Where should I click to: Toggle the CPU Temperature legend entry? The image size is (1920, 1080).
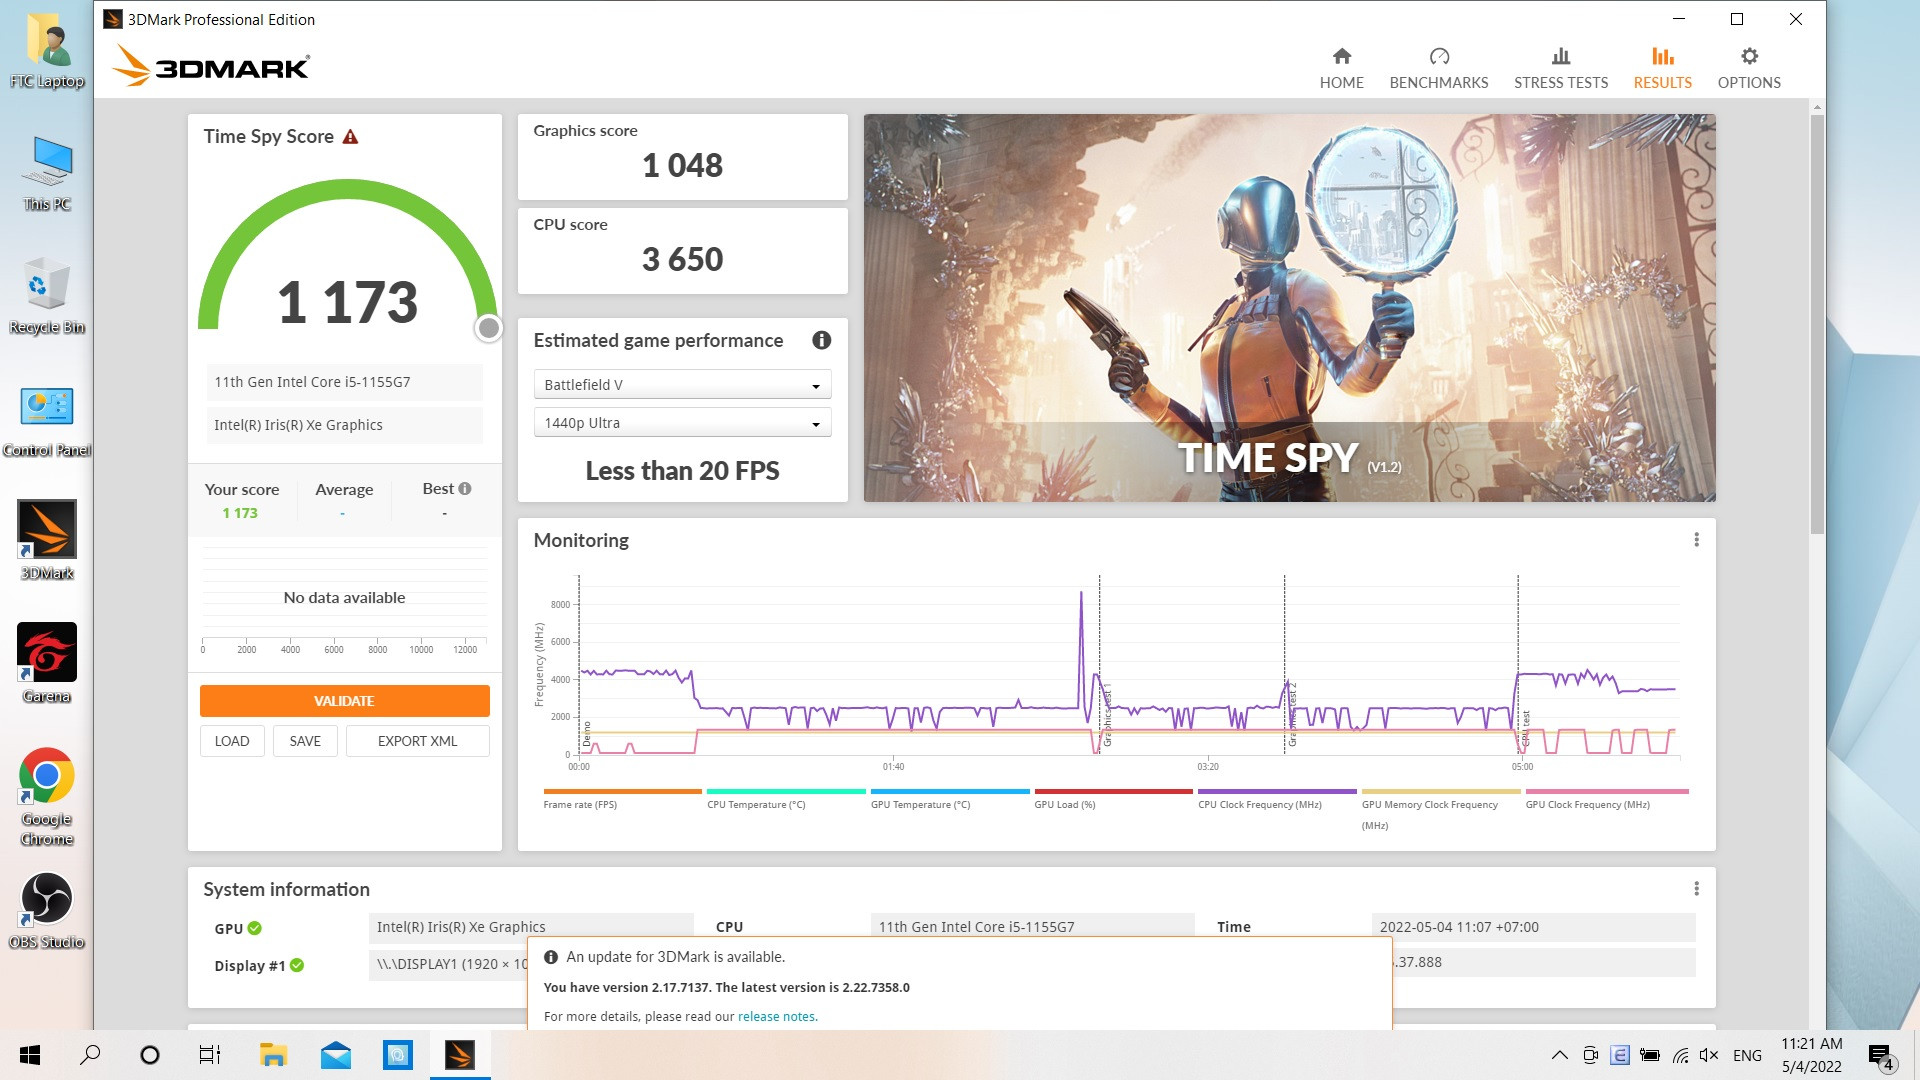point(786,798)
